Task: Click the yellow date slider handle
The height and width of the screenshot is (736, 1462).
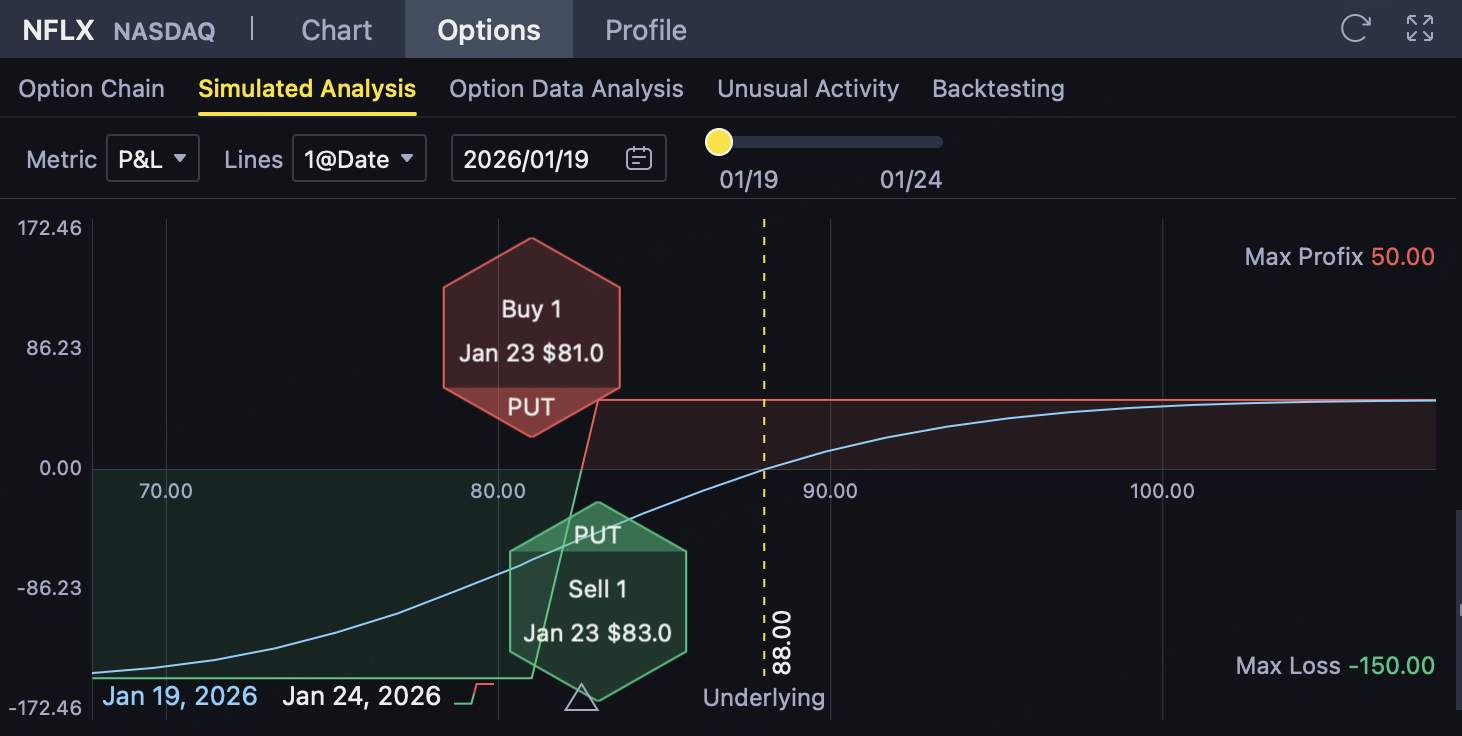Action: (718, 142)
